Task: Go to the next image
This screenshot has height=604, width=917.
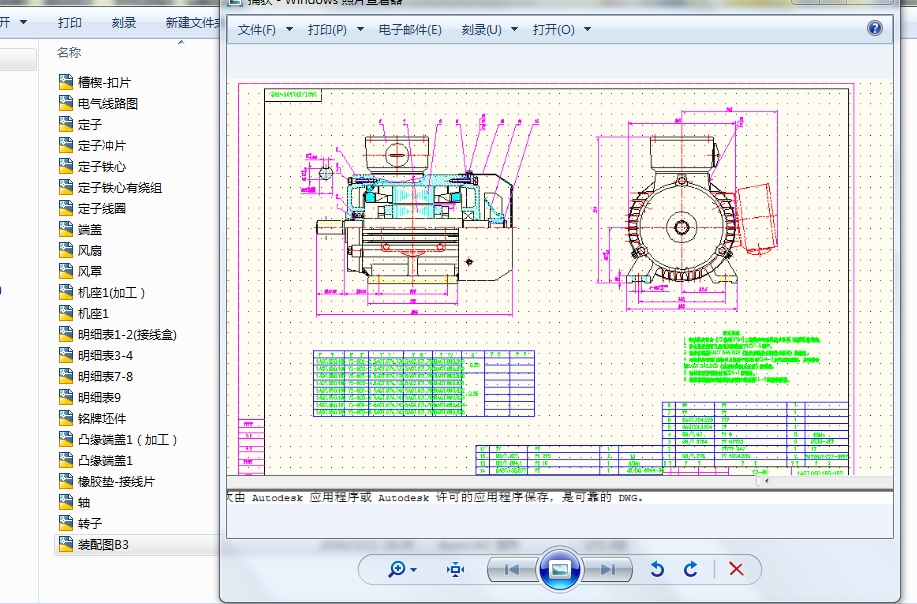Action: coord(607,569)
